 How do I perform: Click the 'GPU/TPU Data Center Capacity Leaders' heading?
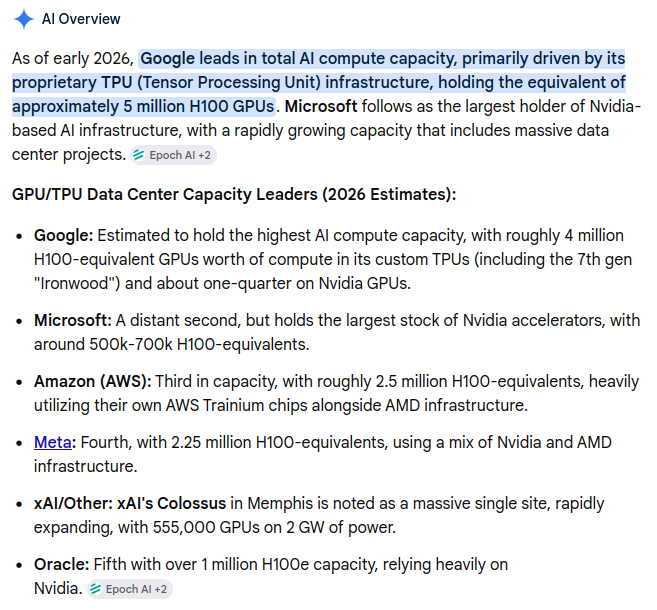[x=234, y=195]
